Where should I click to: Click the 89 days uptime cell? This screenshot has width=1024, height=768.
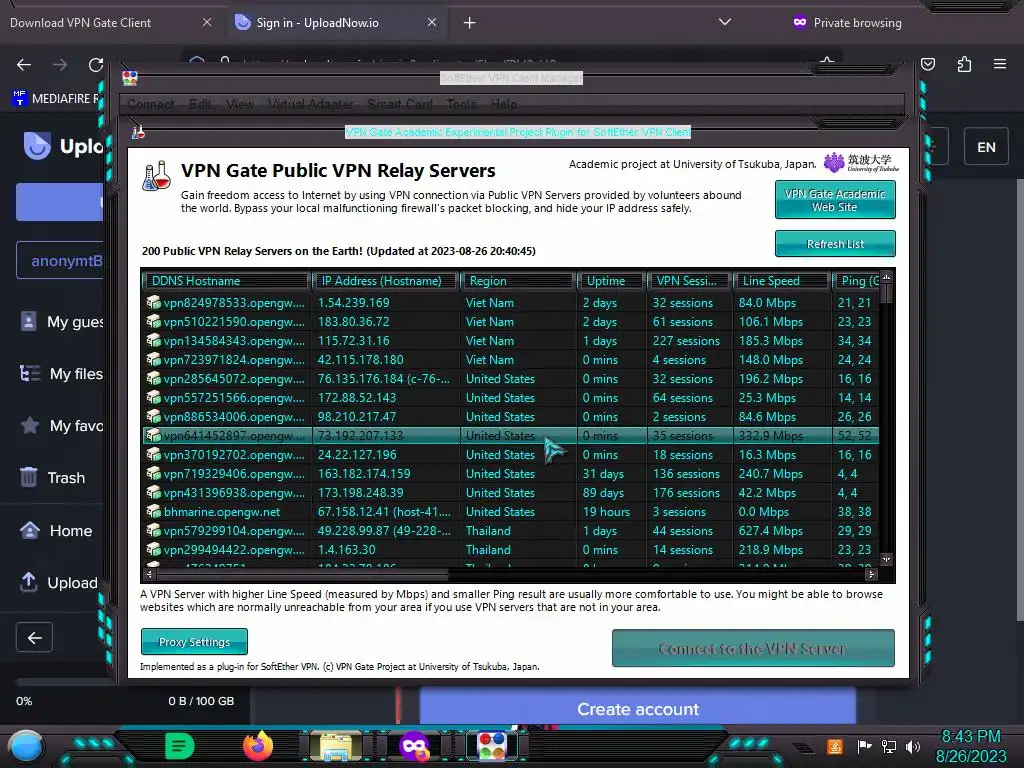pyautogui.click(x=603, y=492)
